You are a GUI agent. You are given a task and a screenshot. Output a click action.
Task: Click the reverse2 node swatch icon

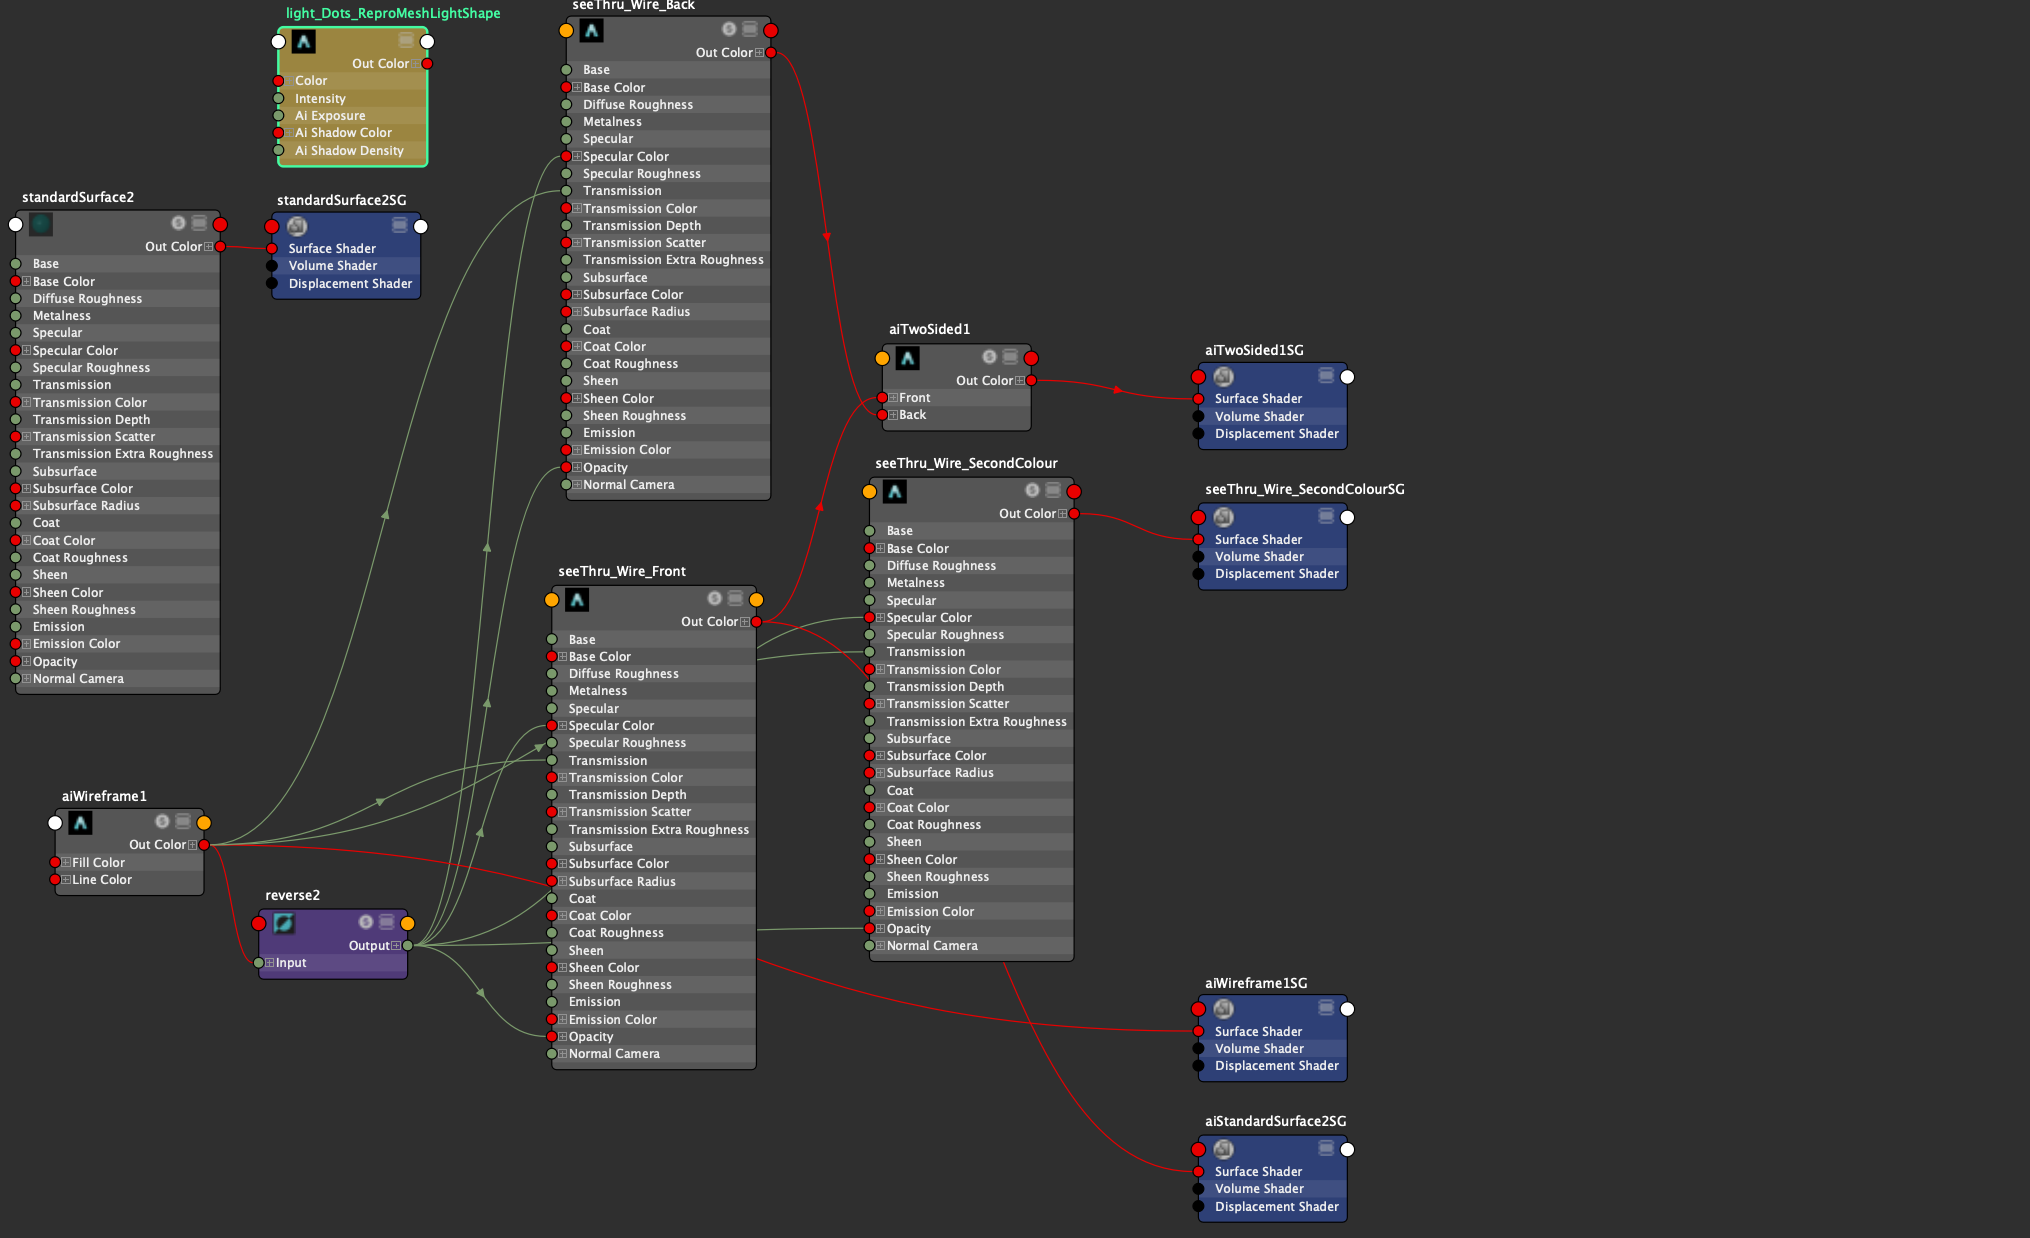tap(284, 923)
